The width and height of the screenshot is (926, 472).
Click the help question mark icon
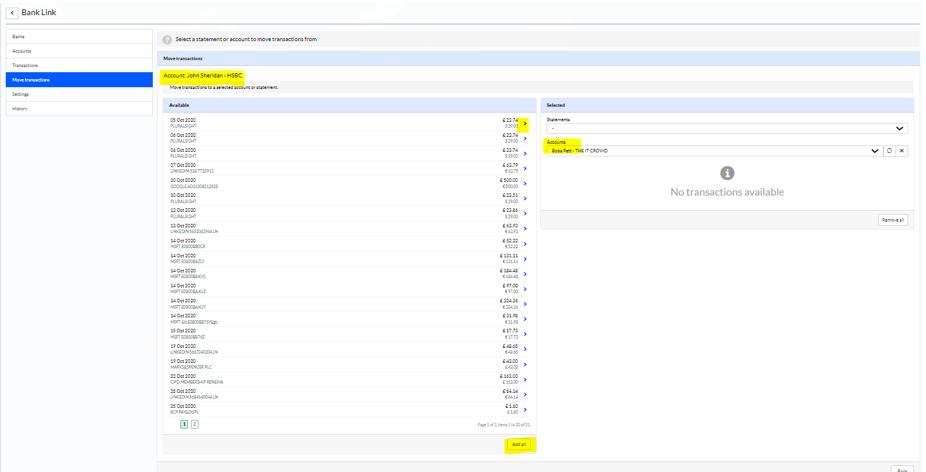(x=167, y=40)
